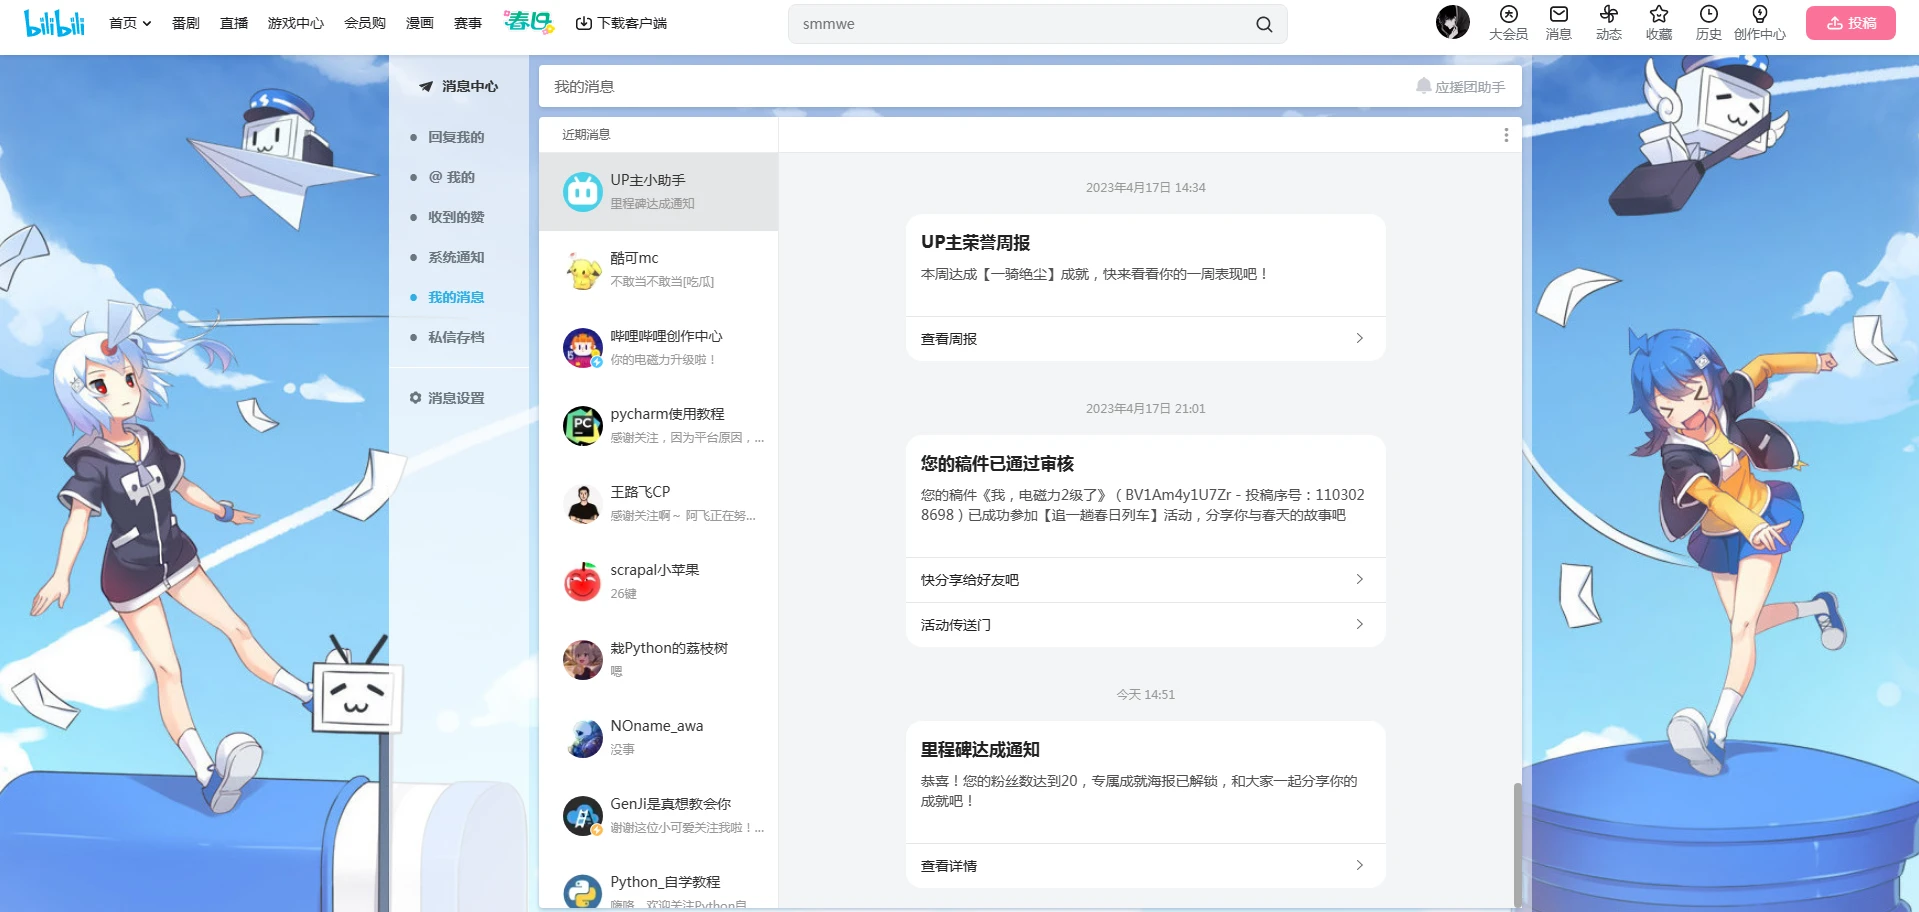Click the UP主荣誉周报 card title
Image resolution: width=1919 pixels, height=912 pixels.
click(975, 243)
